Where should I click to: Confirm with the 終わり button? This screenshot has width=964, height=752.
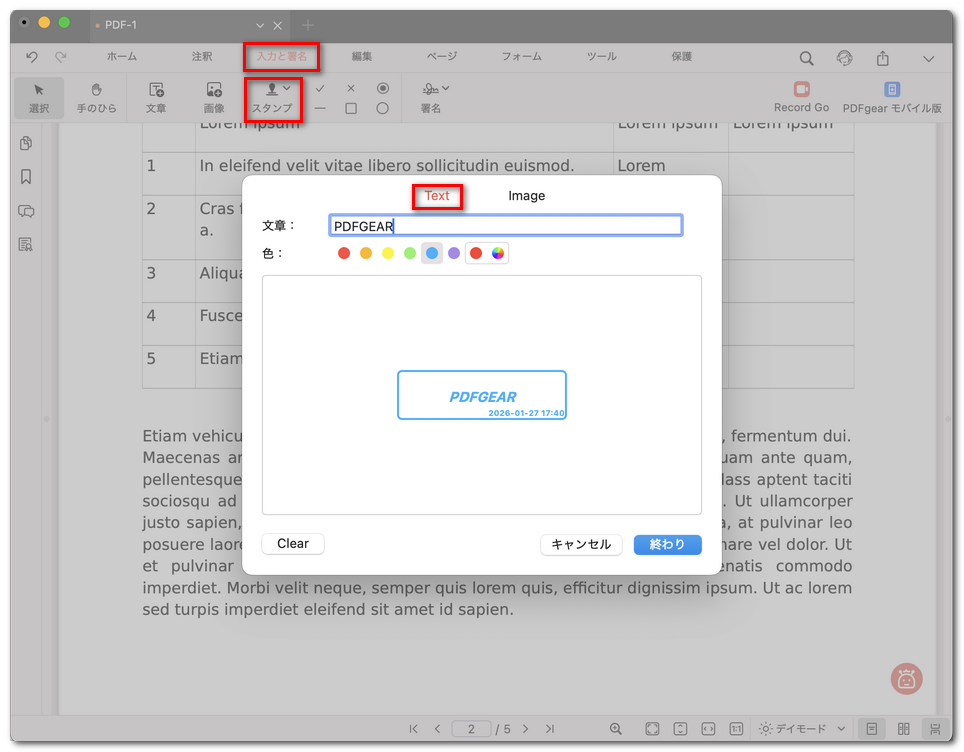(x=668, y=544)
